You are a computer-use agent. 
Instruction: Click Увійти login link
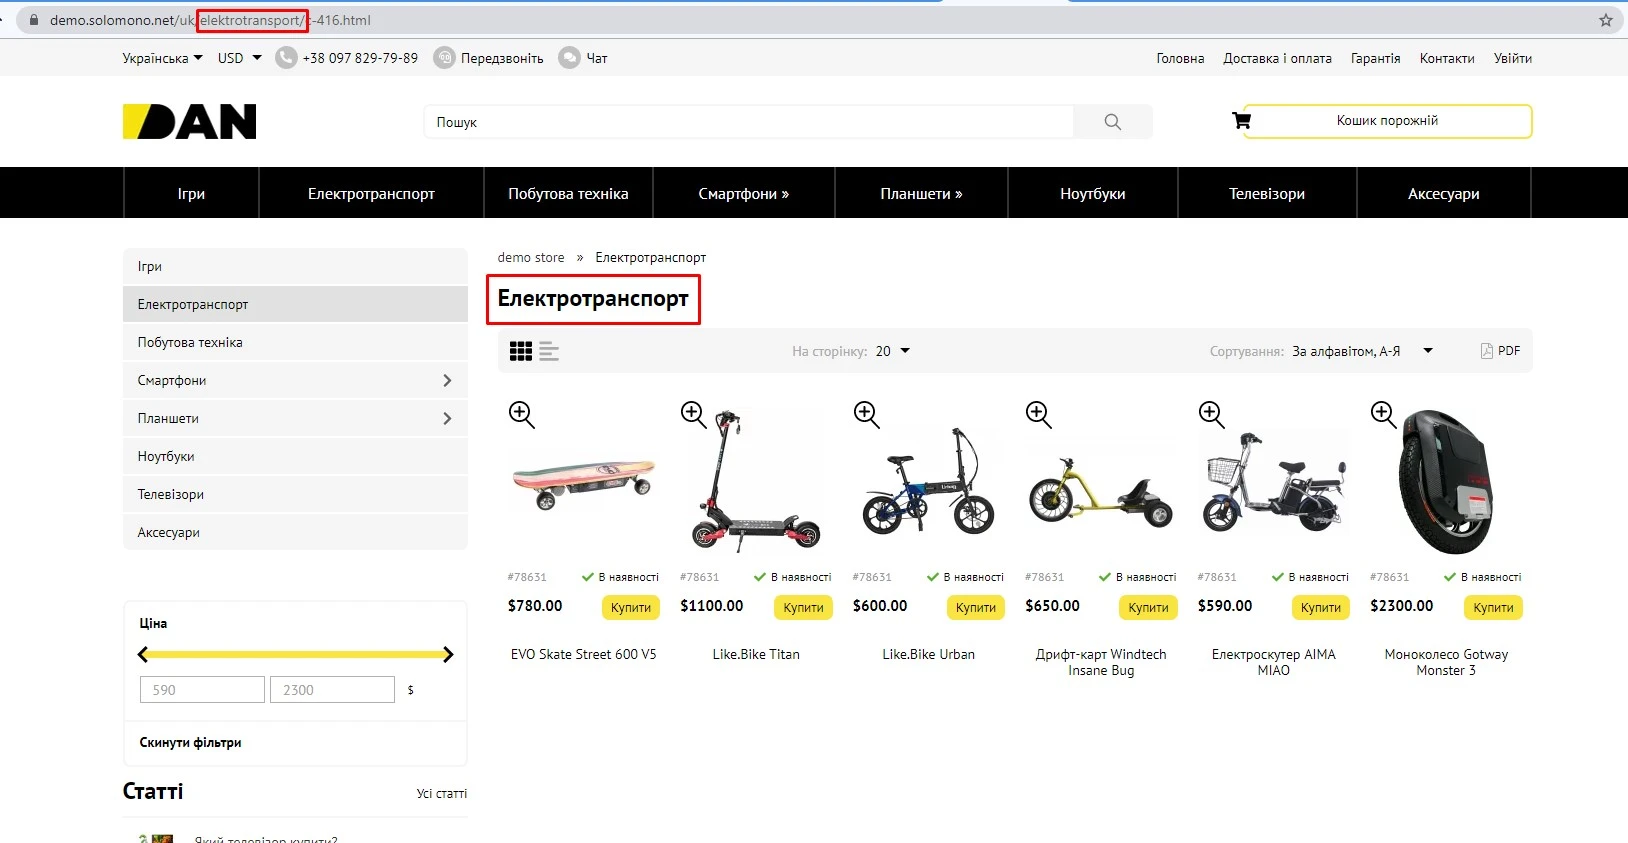click(1513, 58)
